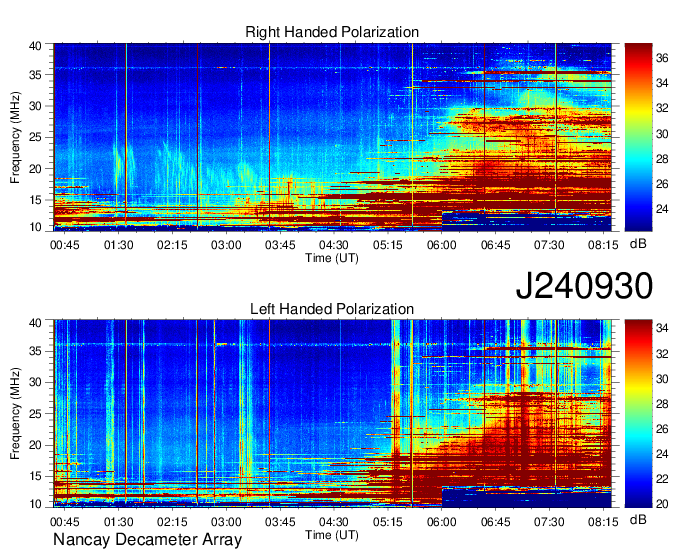
Task: Click the left-handed polarization spectrogram plot
Action: point(332,414)
